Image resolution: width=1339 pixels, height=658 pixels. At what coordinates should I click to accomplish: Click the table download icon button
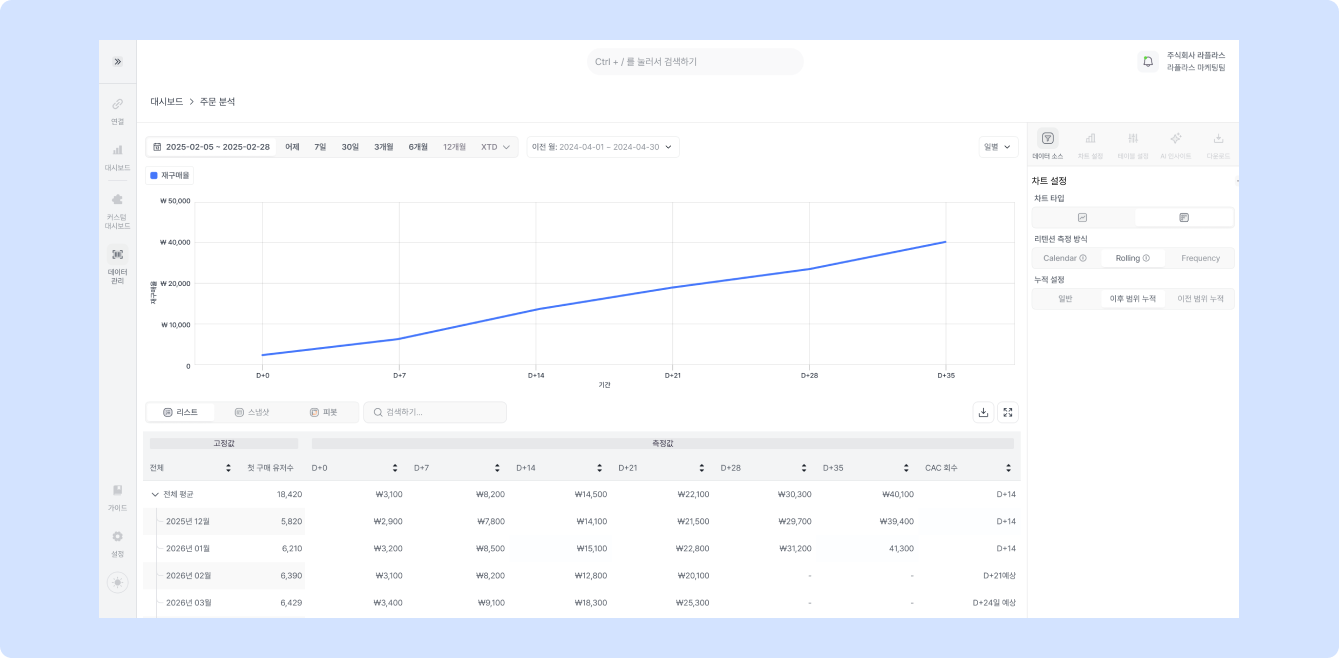pos(983,412)
